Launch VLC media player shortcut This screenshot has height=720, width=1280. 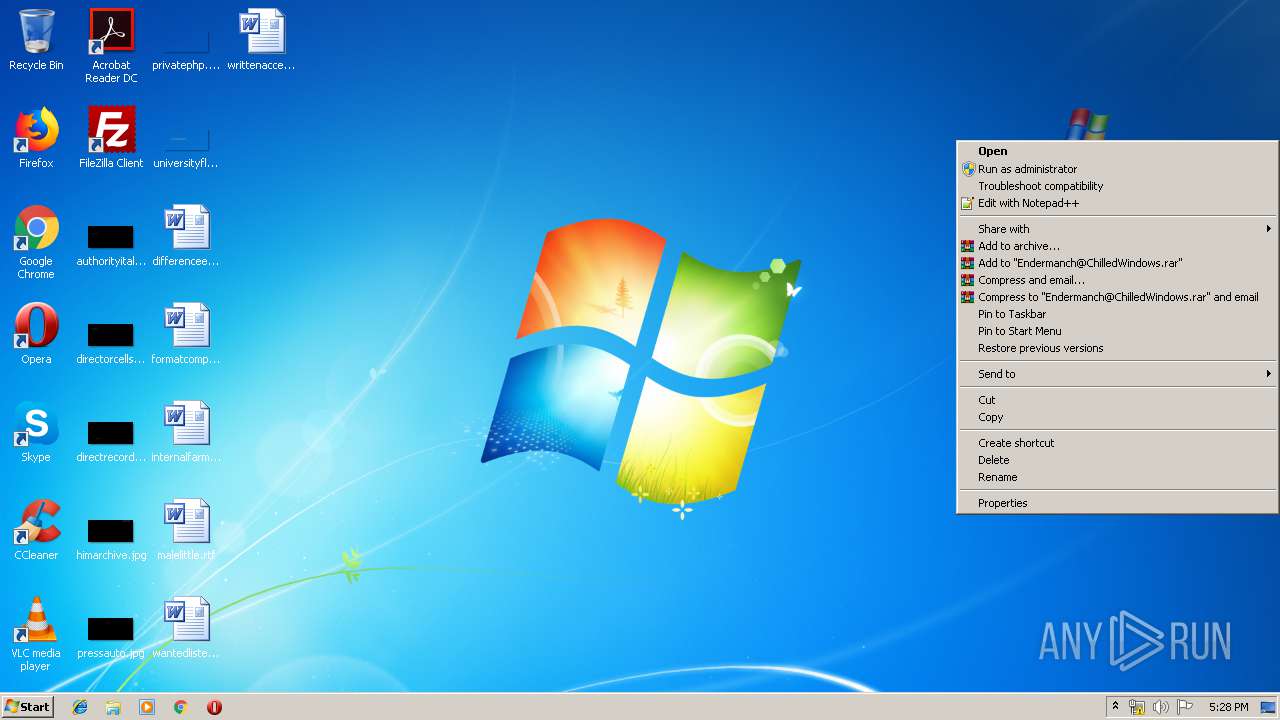36,634
